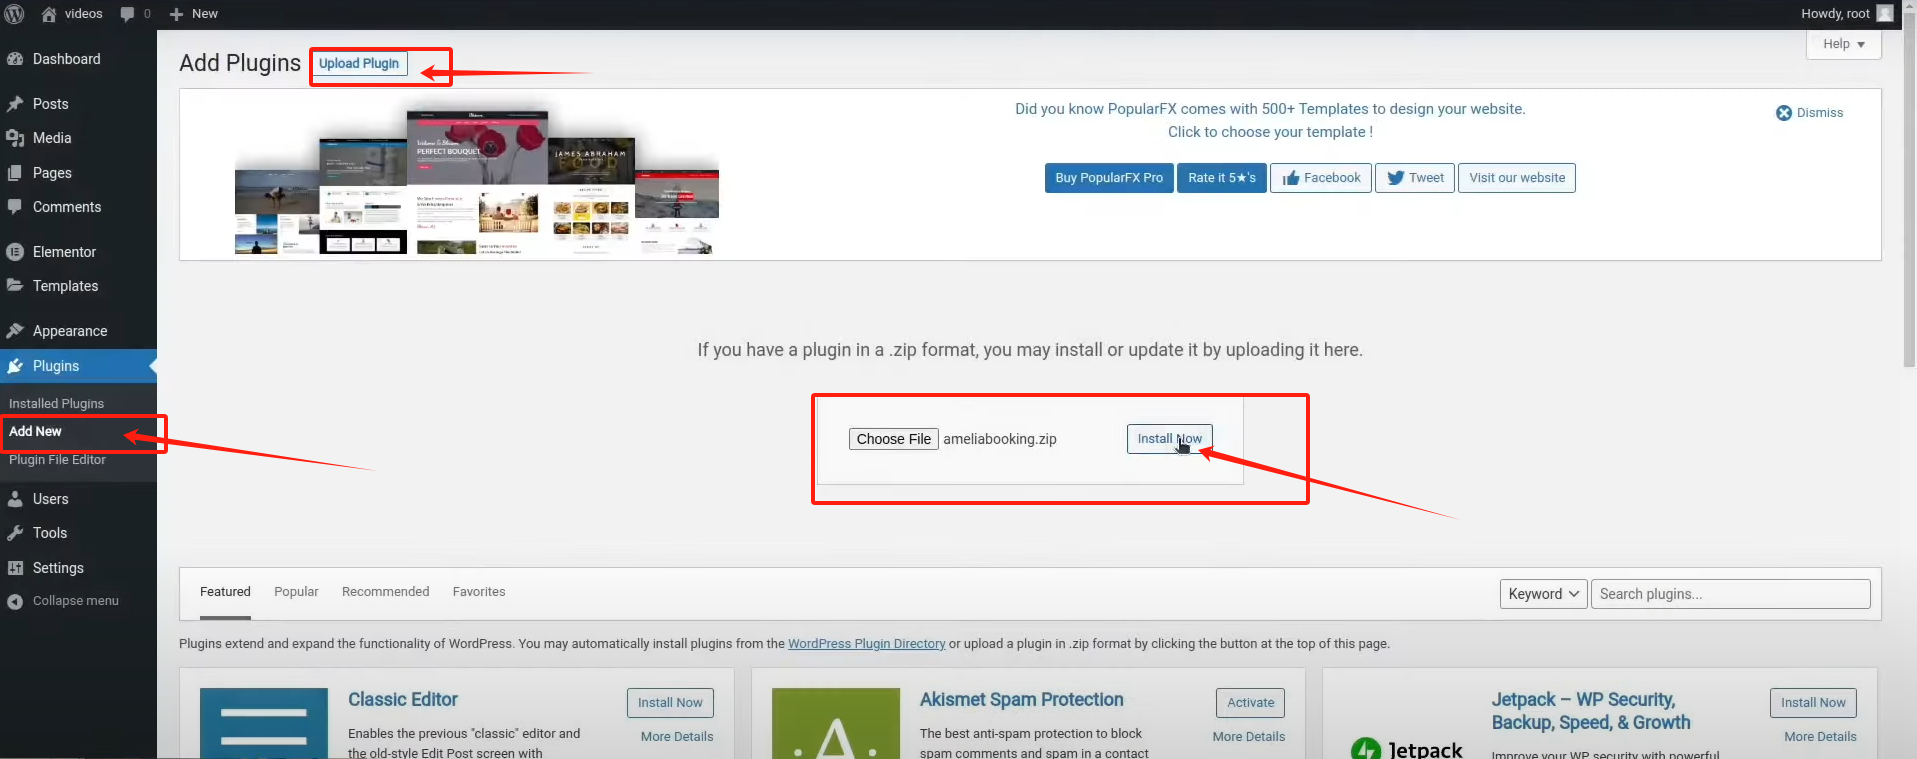Click the Pages sidebar icon
This screenshot has height=759, width=1917.
click(x=15, y=173)
